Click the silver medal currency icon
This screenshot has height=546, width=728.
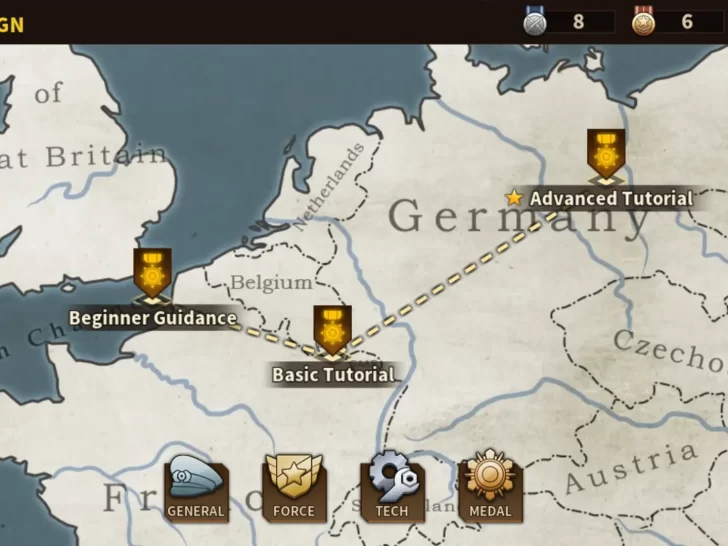[535, 21]
